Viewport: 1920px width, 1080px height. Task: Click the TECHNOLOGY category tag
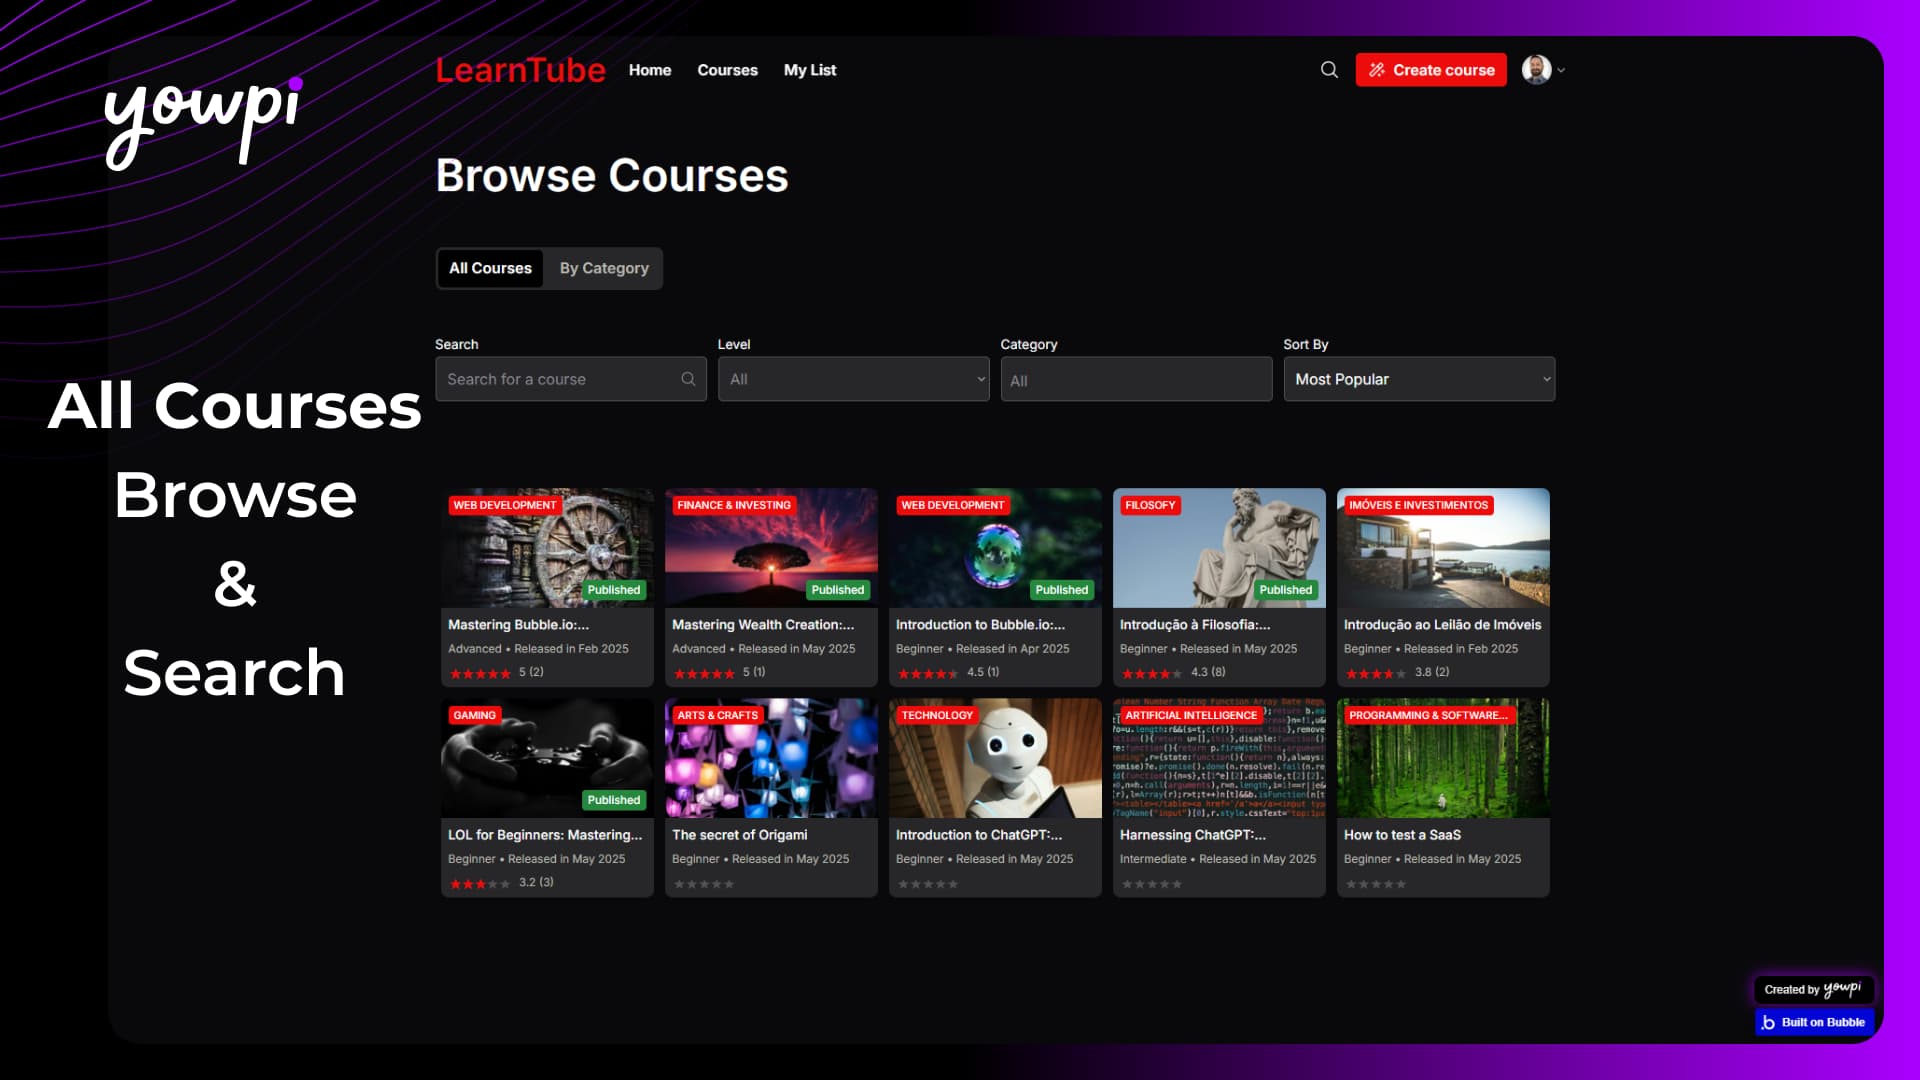(x=936, y=715)
